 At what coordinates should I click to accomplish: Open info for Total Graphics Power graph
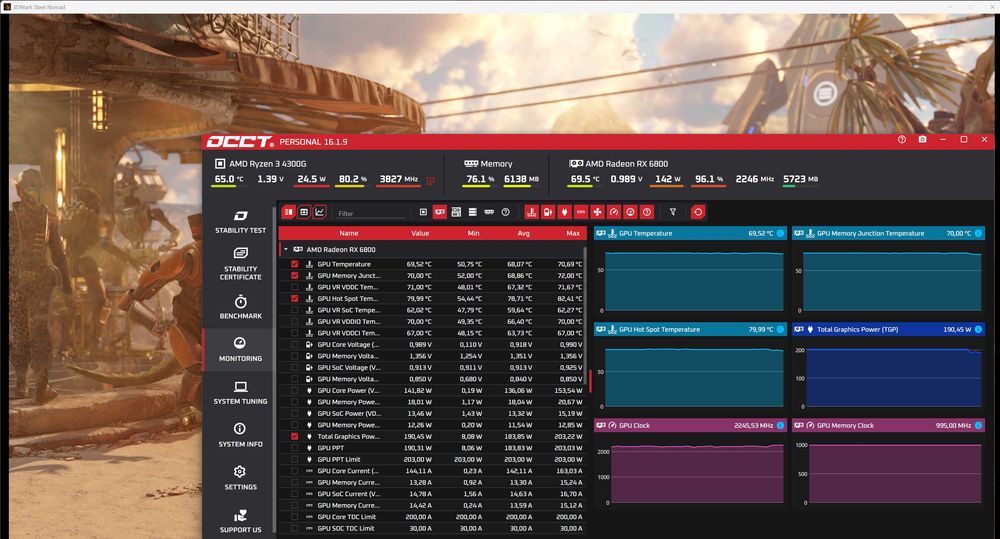pos(978,329)
